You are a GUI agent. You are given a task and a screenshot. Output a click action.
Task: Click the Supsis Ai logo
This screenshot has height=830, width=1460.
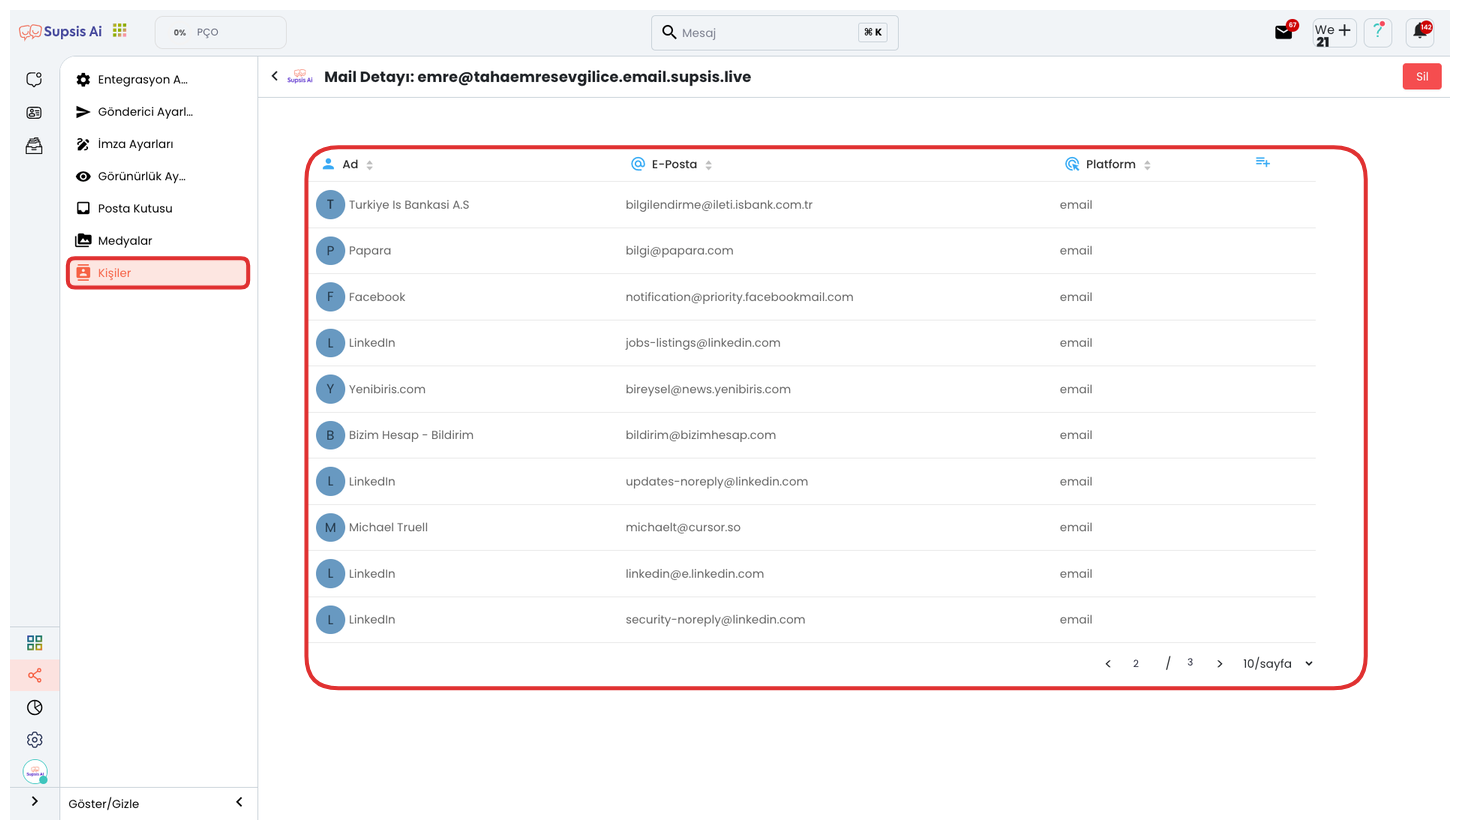pyautogui.click(x=60, y=32)
